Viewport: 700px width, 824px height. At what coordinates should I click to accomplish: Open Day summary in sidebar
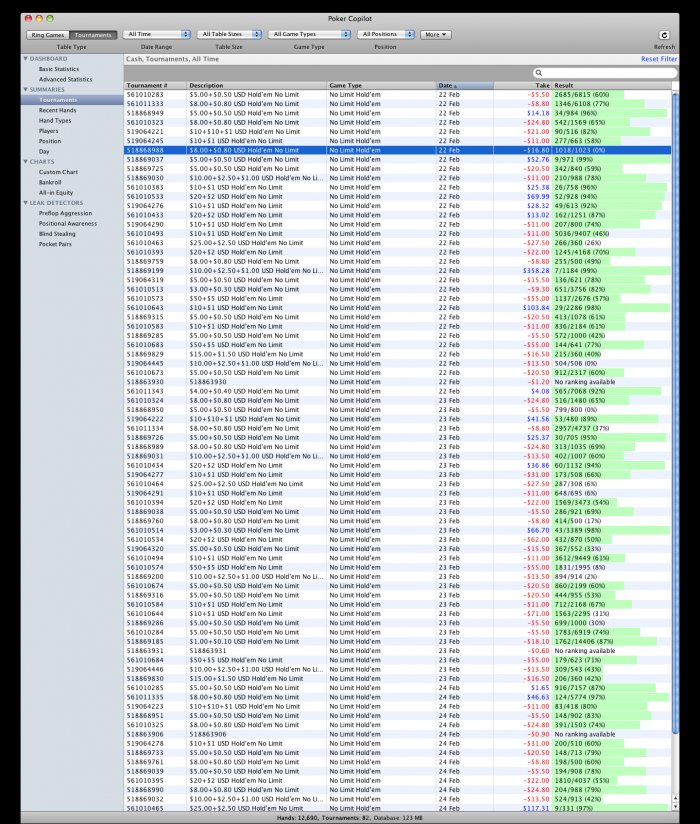click(x=44, y=151)
